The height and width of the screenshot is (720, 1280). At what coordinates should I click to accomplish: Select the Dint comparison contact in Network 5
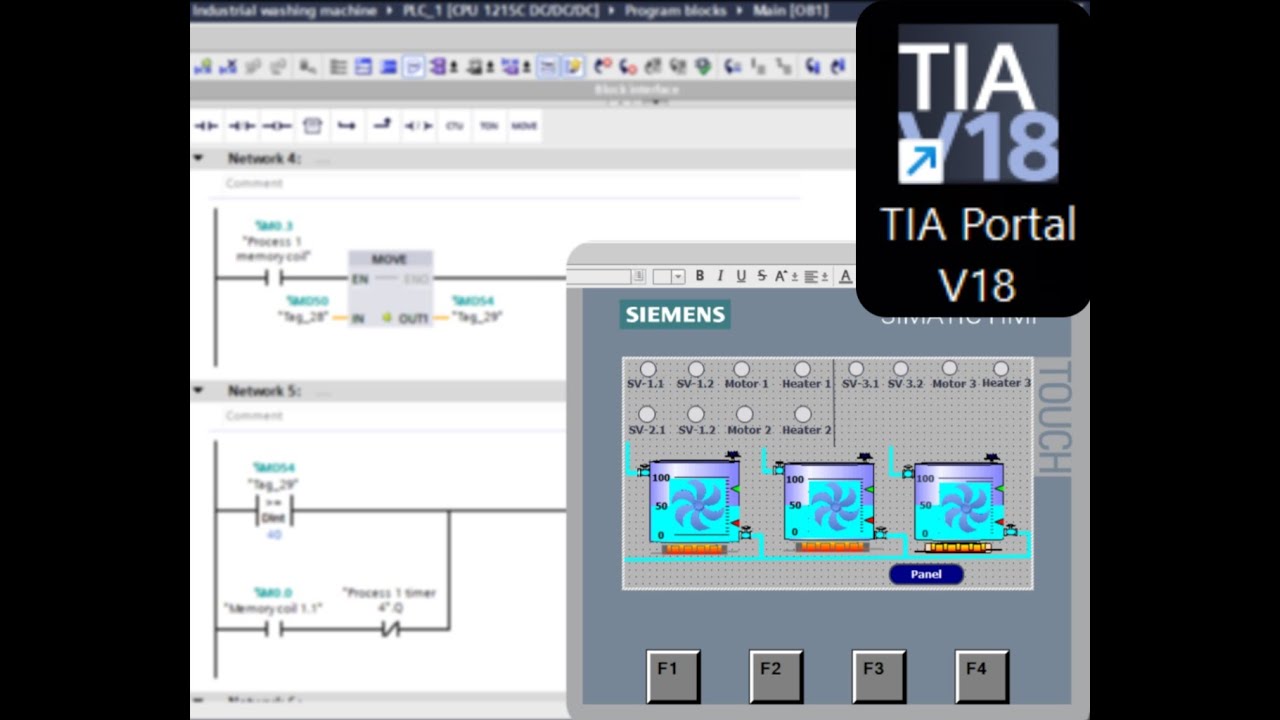273,510
